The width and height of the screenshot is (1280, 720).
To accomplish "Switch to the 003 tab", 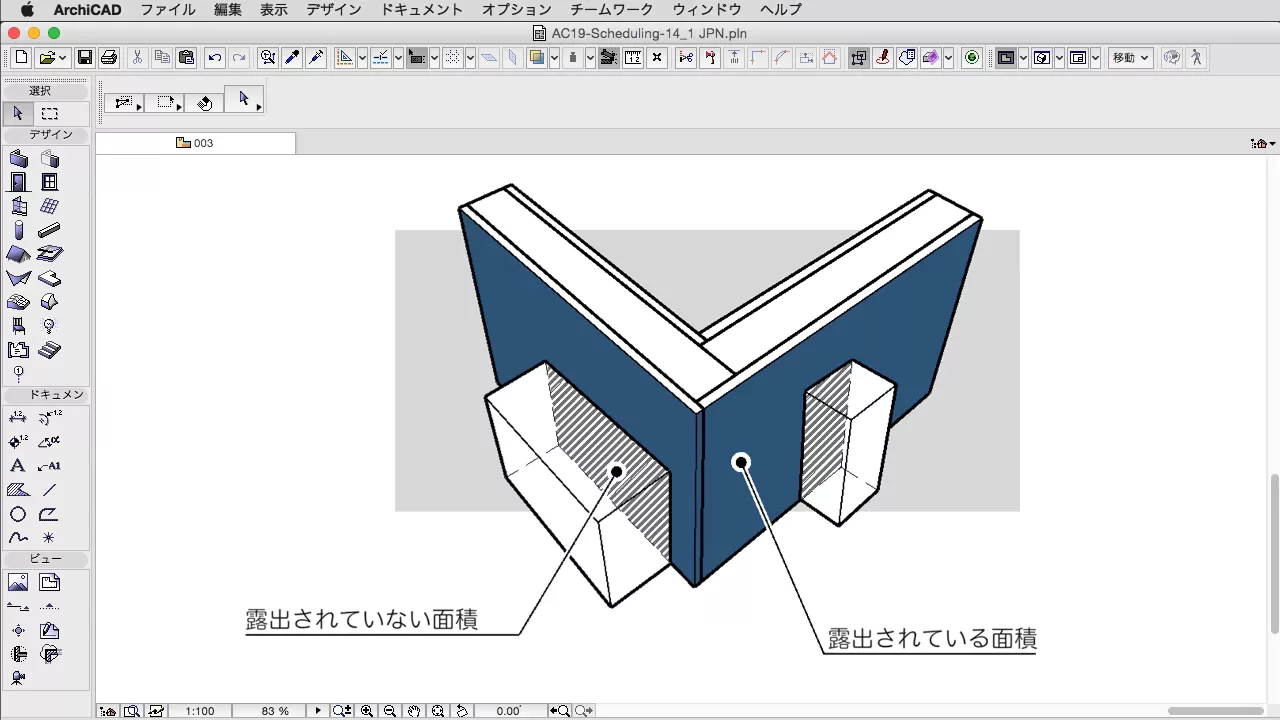I will click(x=195, y=143).
